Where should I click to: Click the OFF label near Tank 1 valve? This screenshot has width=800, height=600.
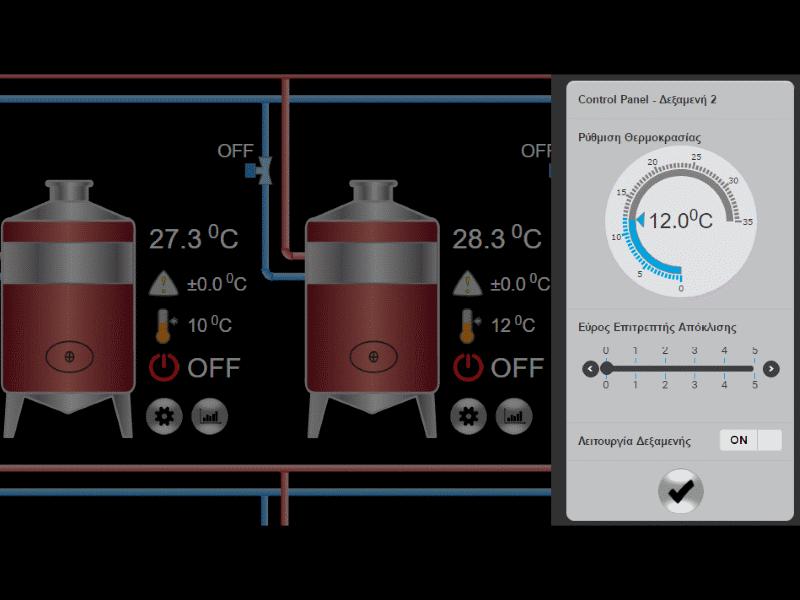pos(235,151)
